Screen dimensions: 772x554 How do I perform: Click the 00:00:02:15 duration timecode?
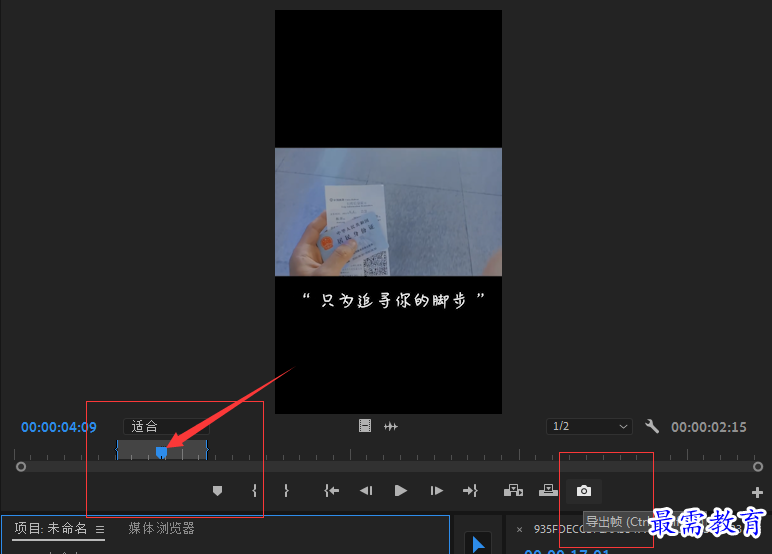[x=708, y=427]
